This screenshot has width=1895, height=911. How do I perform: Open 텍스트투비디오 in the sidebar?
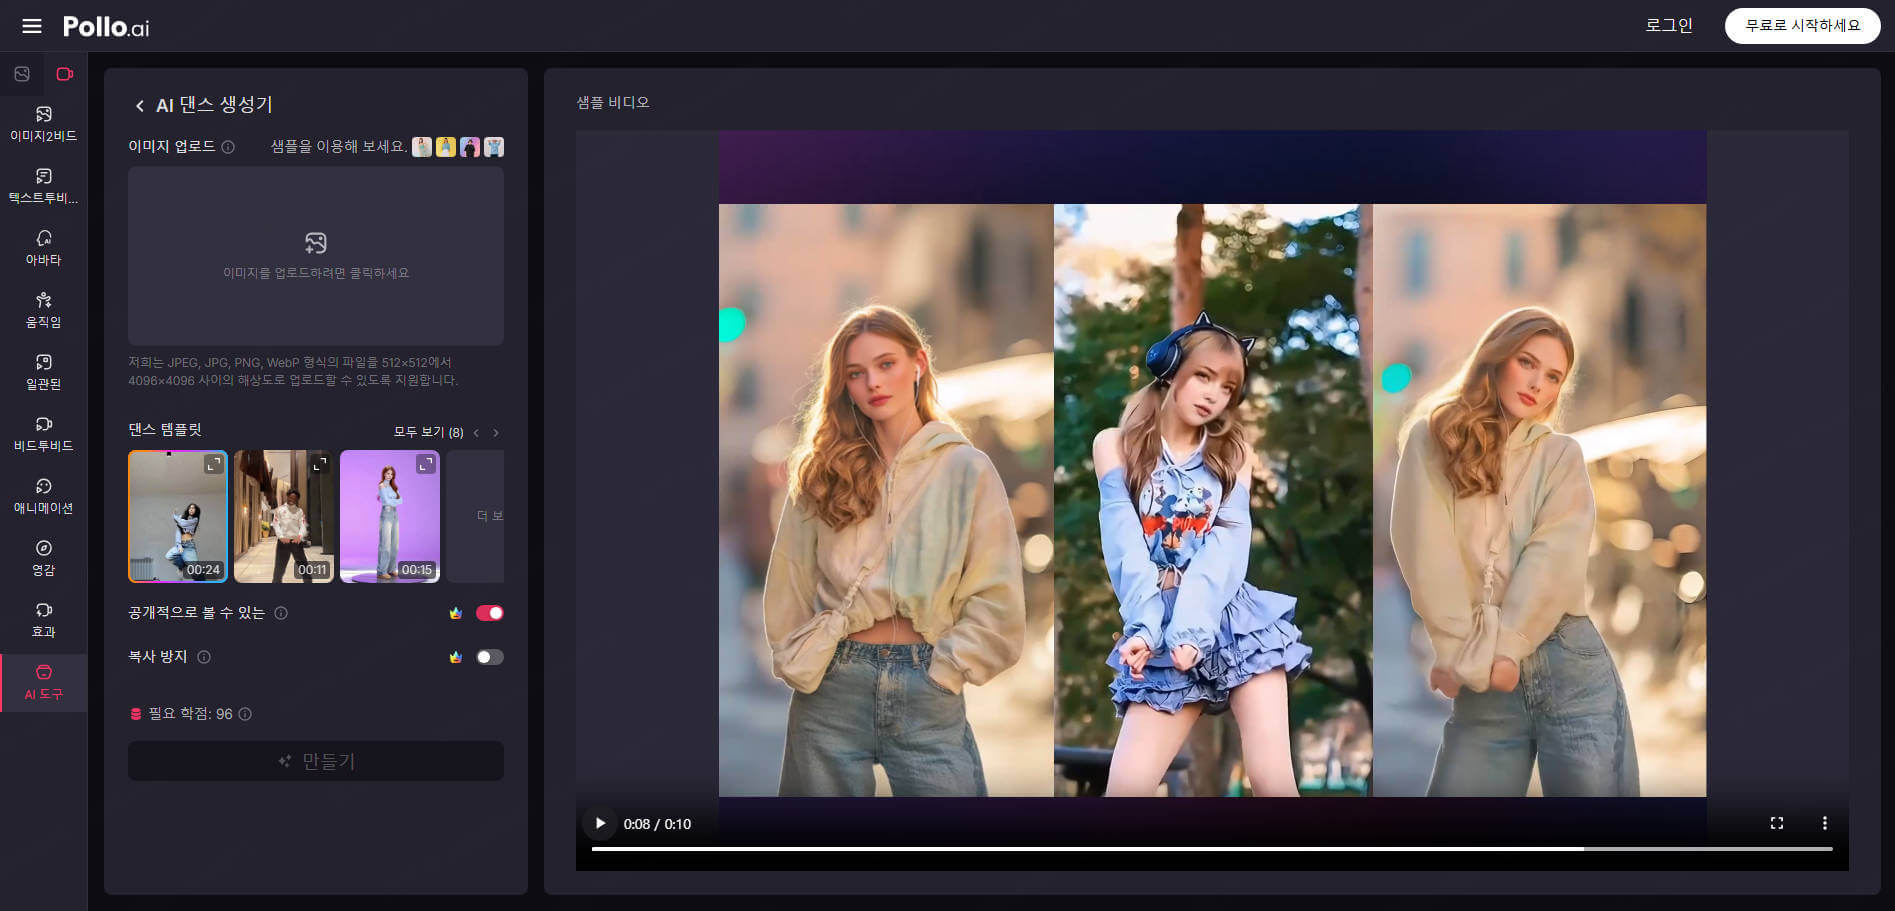pos(43,186)
